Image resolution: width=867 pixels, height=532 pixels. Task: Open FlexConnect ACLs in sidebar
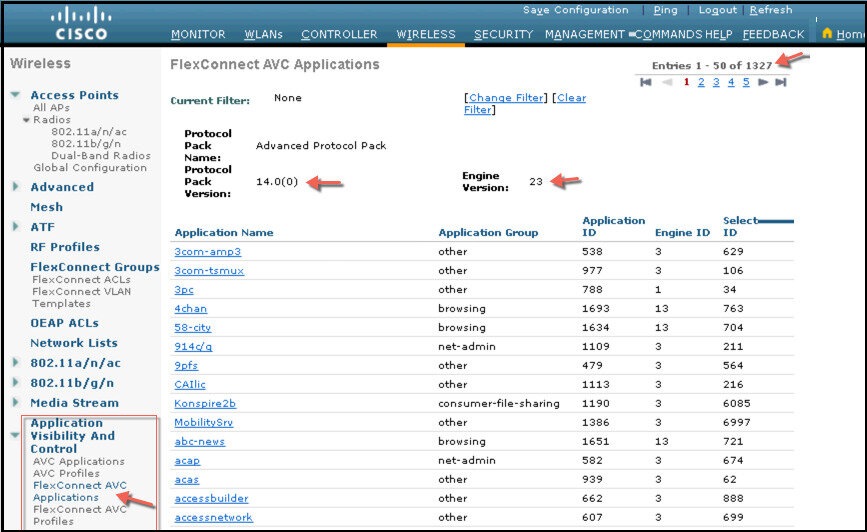tap(81, 280)
